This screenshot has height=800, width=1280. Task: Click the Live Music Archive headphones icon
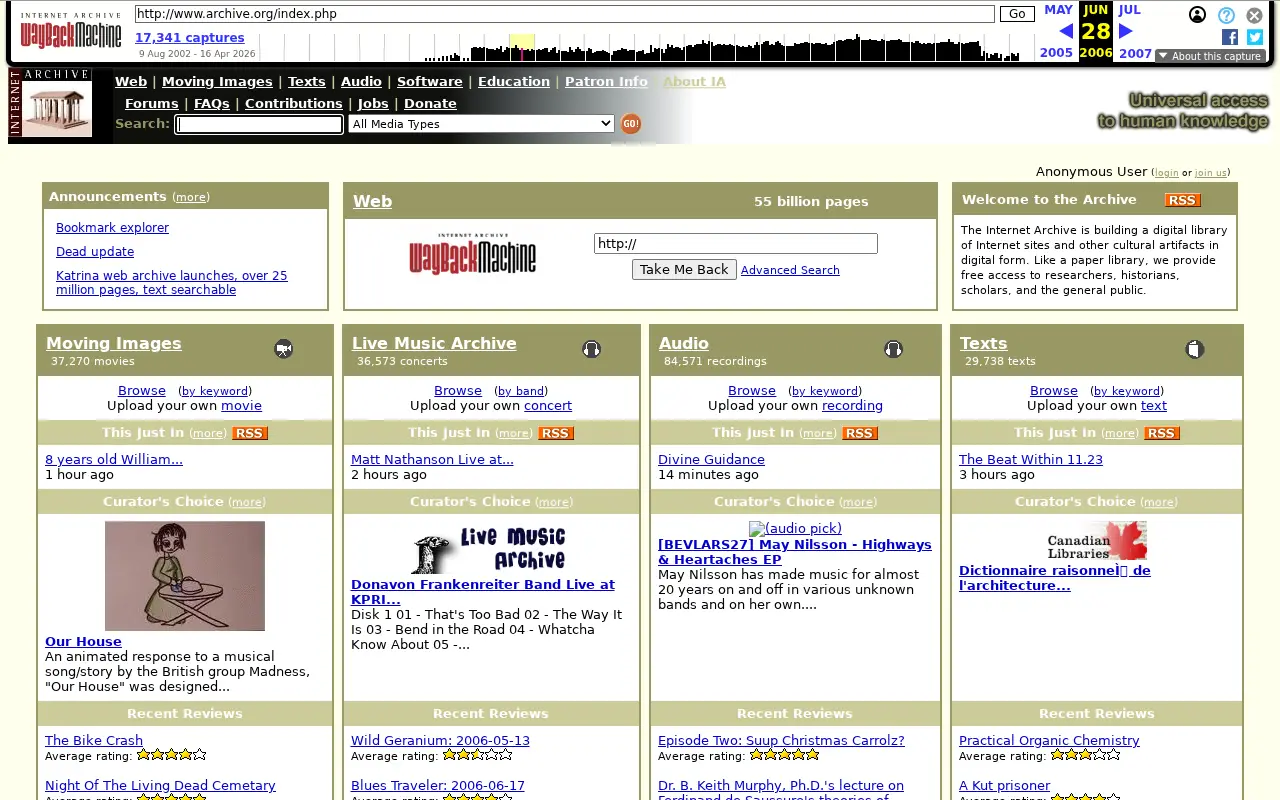pyautogui.click(x=591, y=349)
